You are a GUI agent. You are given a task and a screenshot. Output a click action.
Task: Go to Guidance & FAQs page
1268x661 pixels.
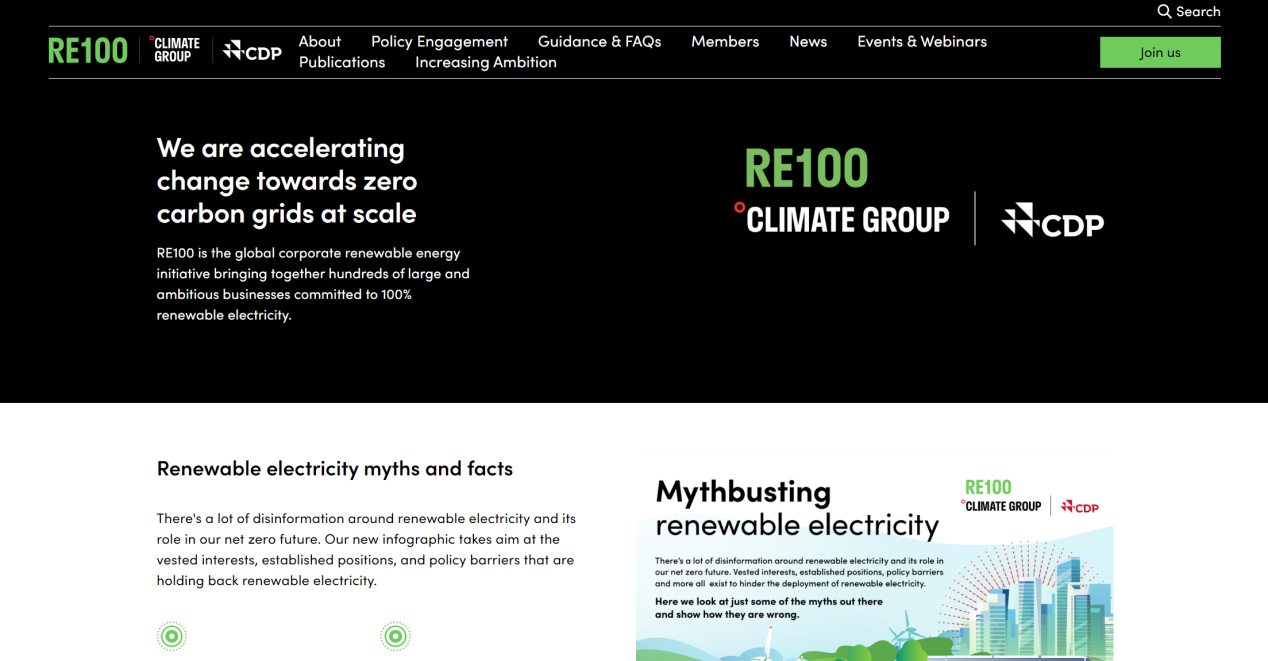tap(599, 41)
